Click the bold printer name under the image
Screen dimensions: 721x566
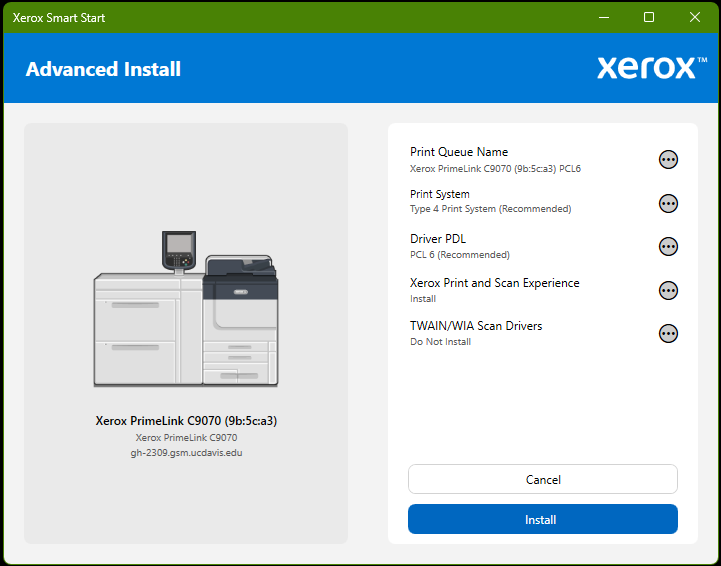coord(186,421)
